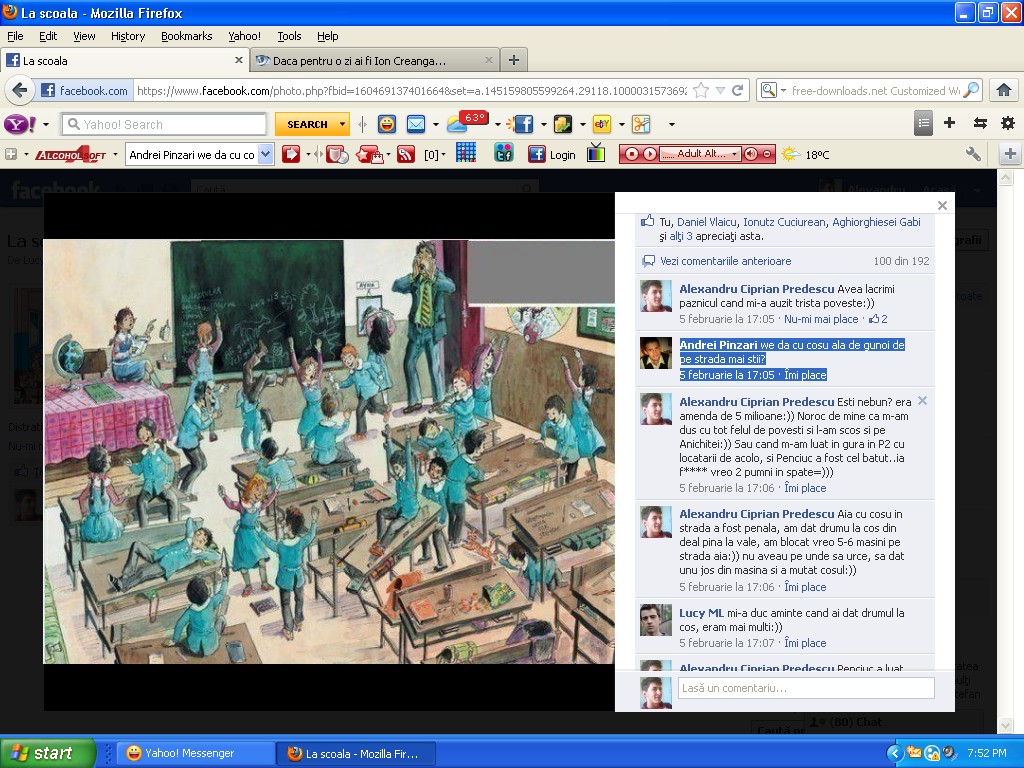Expand the Andrei Pinzari toolbar combo box
This screenshot has height=768, width=1024.
pos(266,154)
